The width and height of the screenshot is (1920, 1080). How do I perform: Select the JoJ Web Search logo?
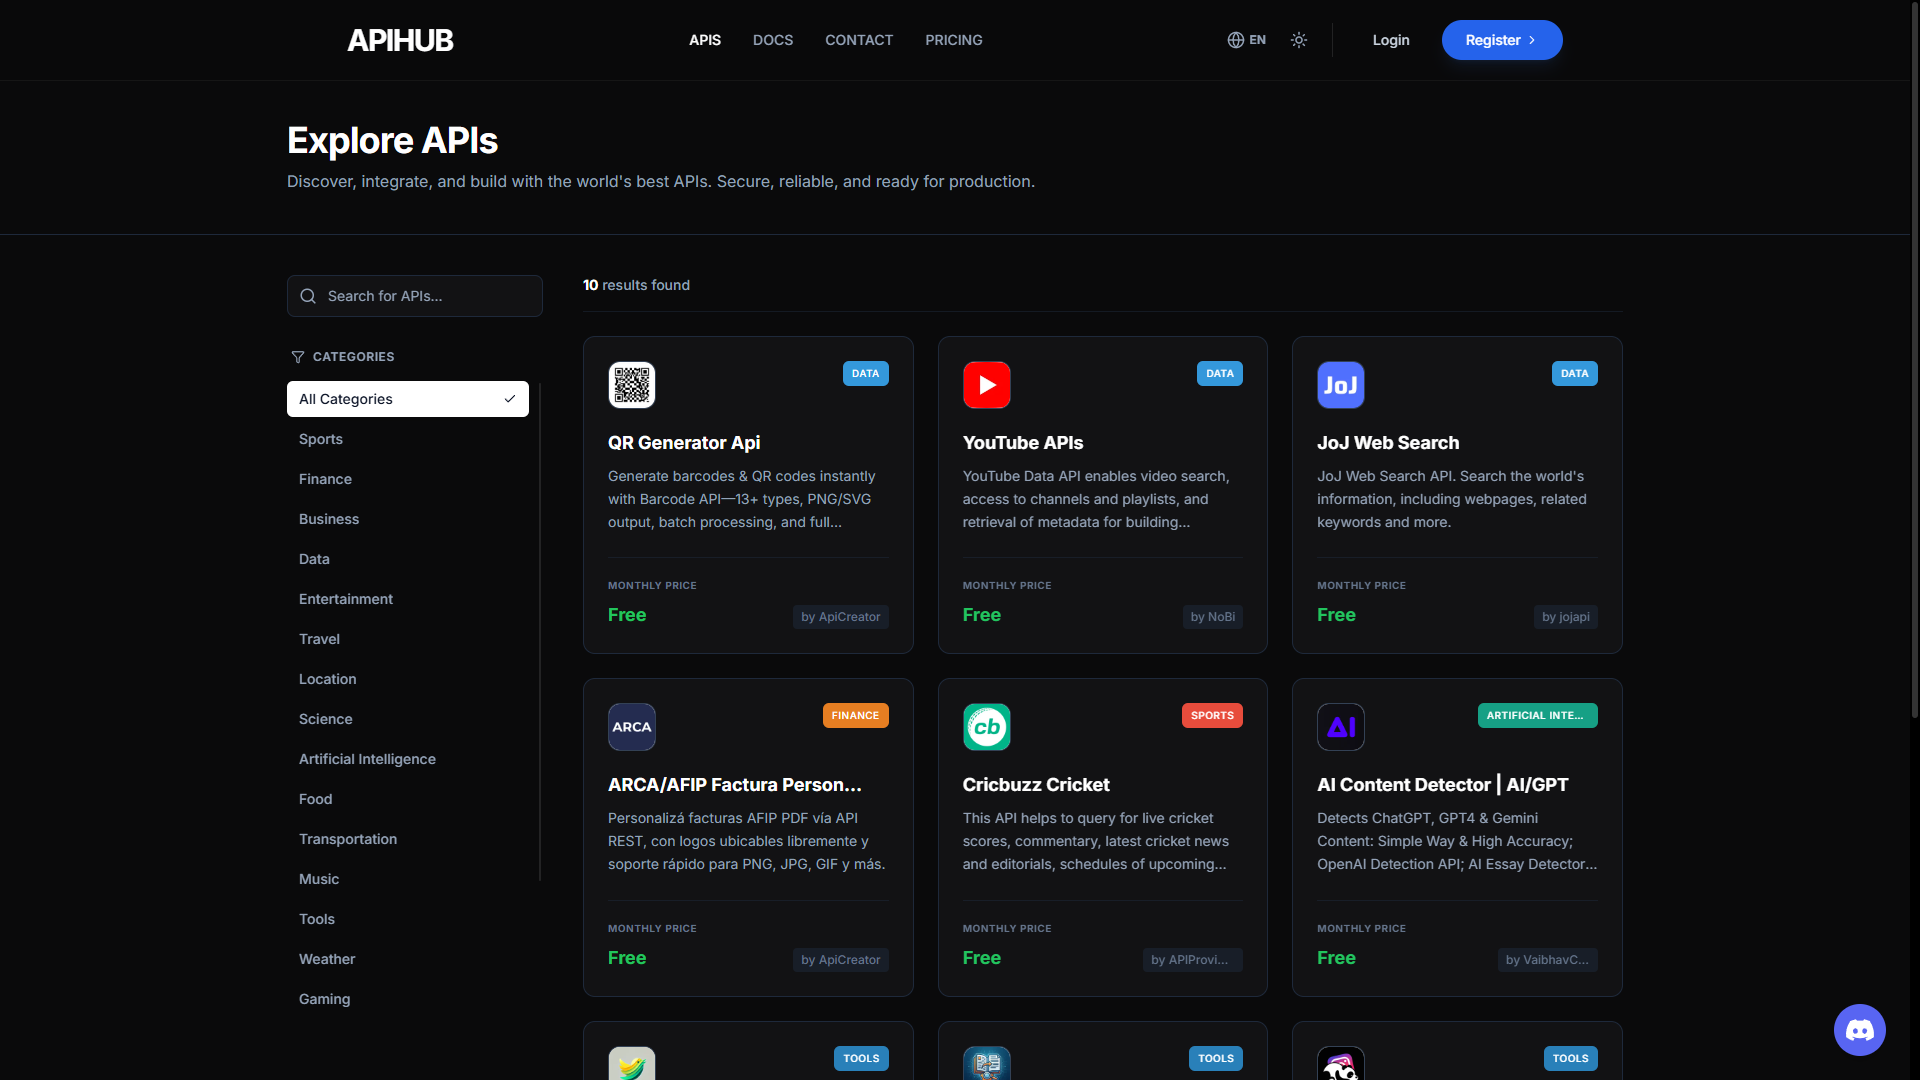(x=1340, y=384)
